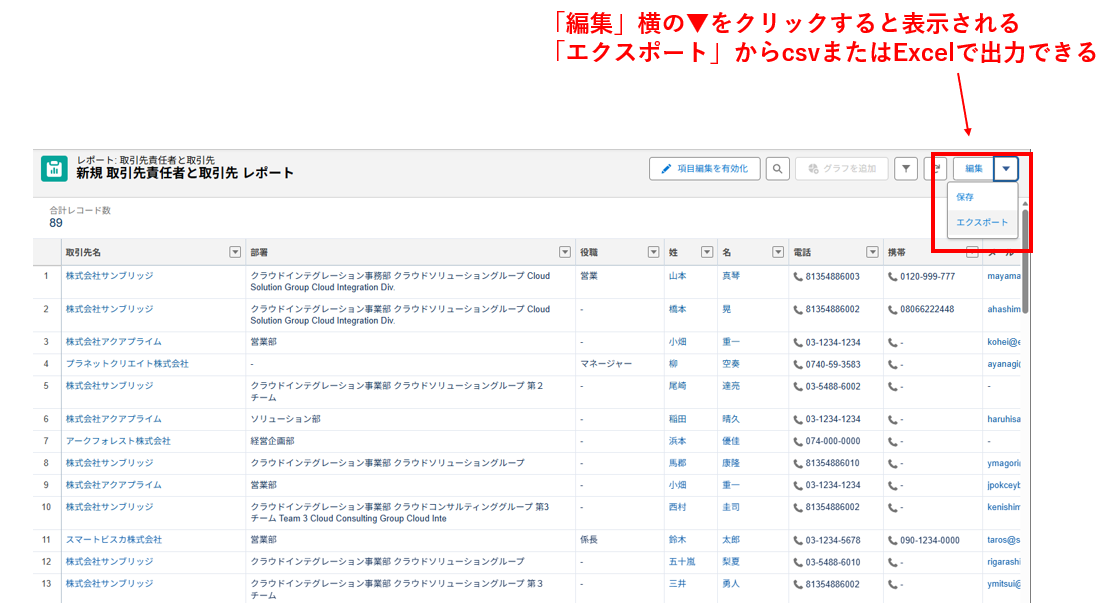Screen dimensions: 1110x613
Task: Open プラネットクリエイト株式会社 account link
Action: (127, 364)
